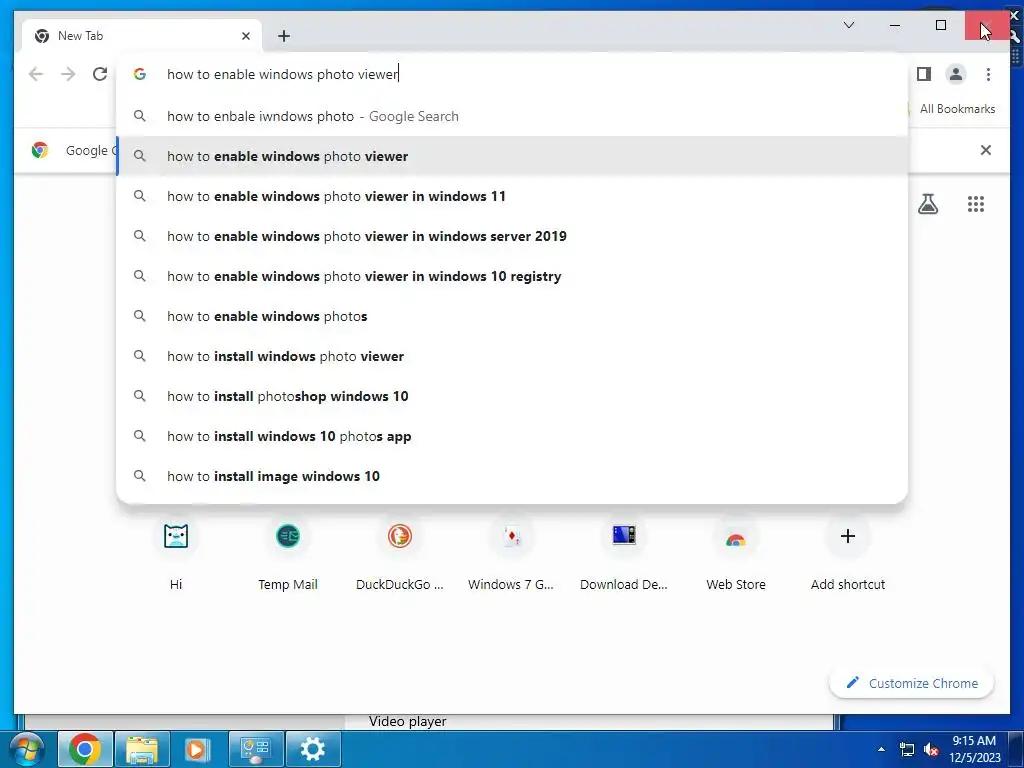Open the Windows 7 G... shortcut
Image resolution: width=1024 pixels, height=768 pixels.
click(x=511, y=554)
